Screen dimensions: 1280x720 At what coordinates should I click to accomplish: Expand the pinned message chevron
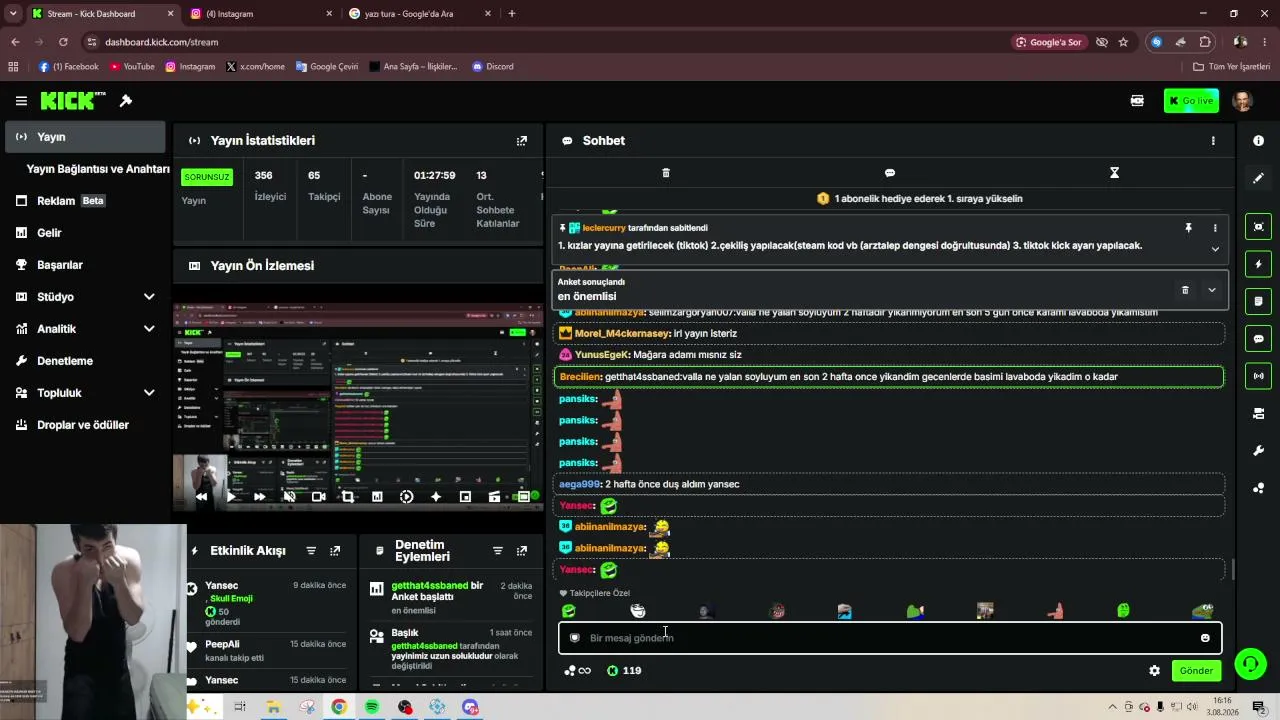[x=1215, y=249]
